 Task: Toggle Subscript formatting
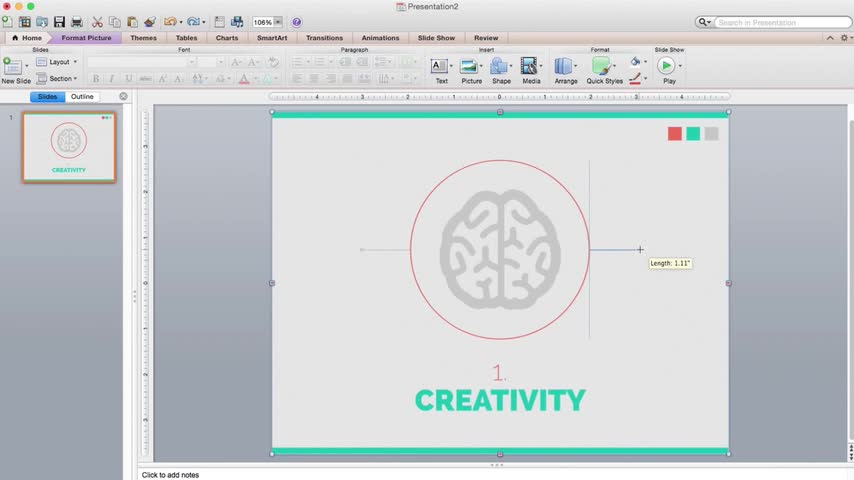(x=179, y=79)
